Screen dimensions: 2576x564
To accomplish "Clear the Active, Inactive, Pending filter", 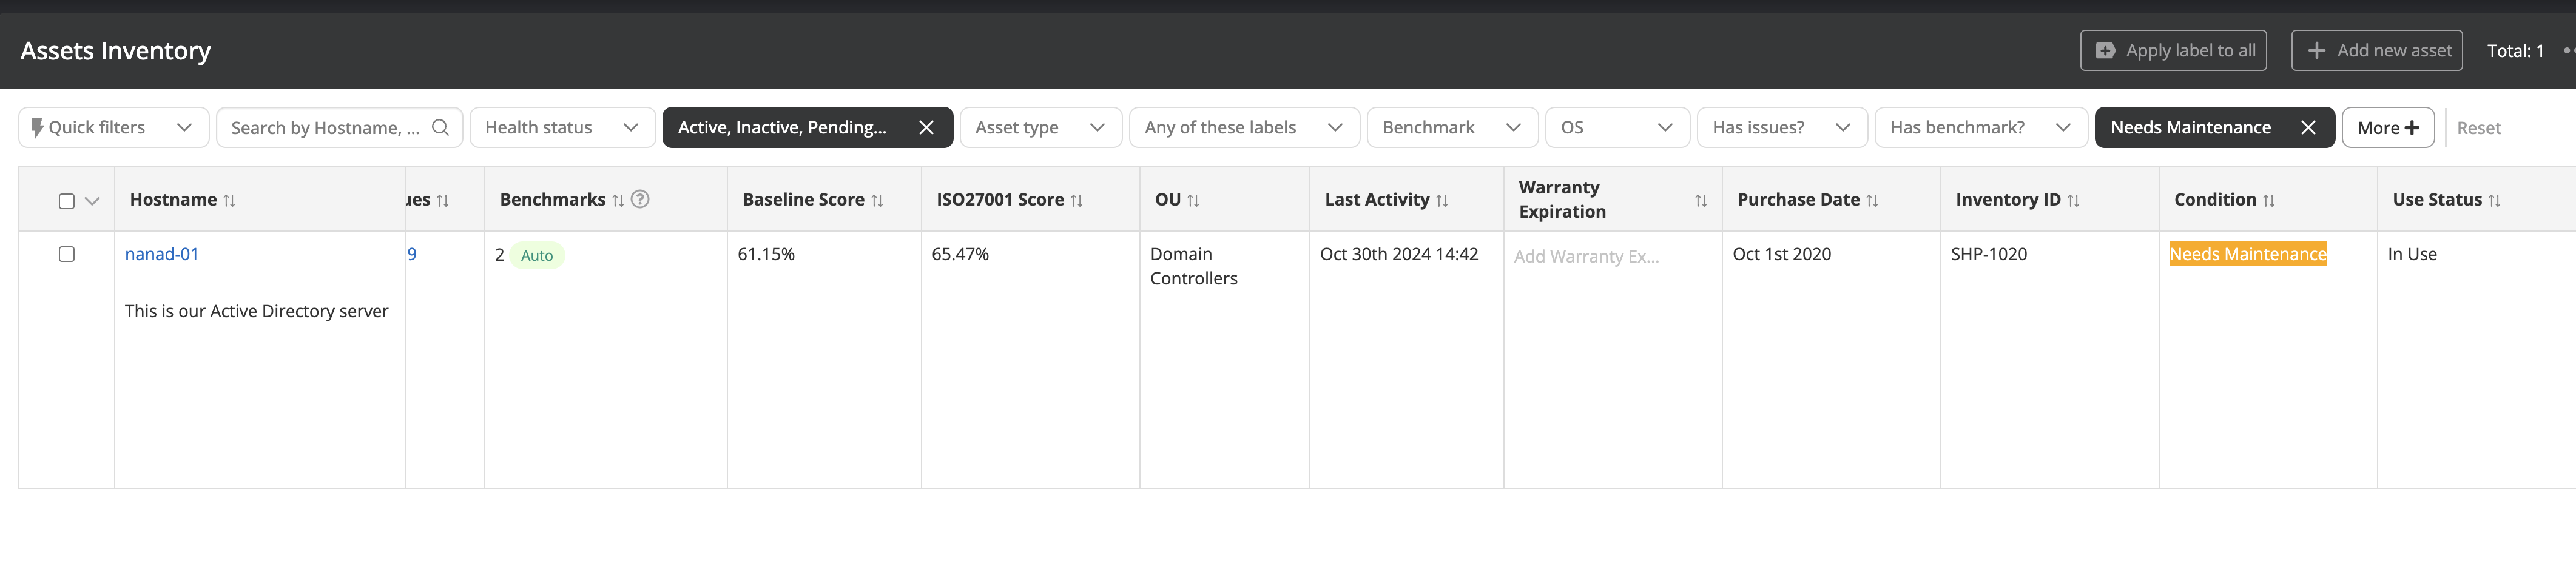I will pyautogui.click(x=926, y=127).
